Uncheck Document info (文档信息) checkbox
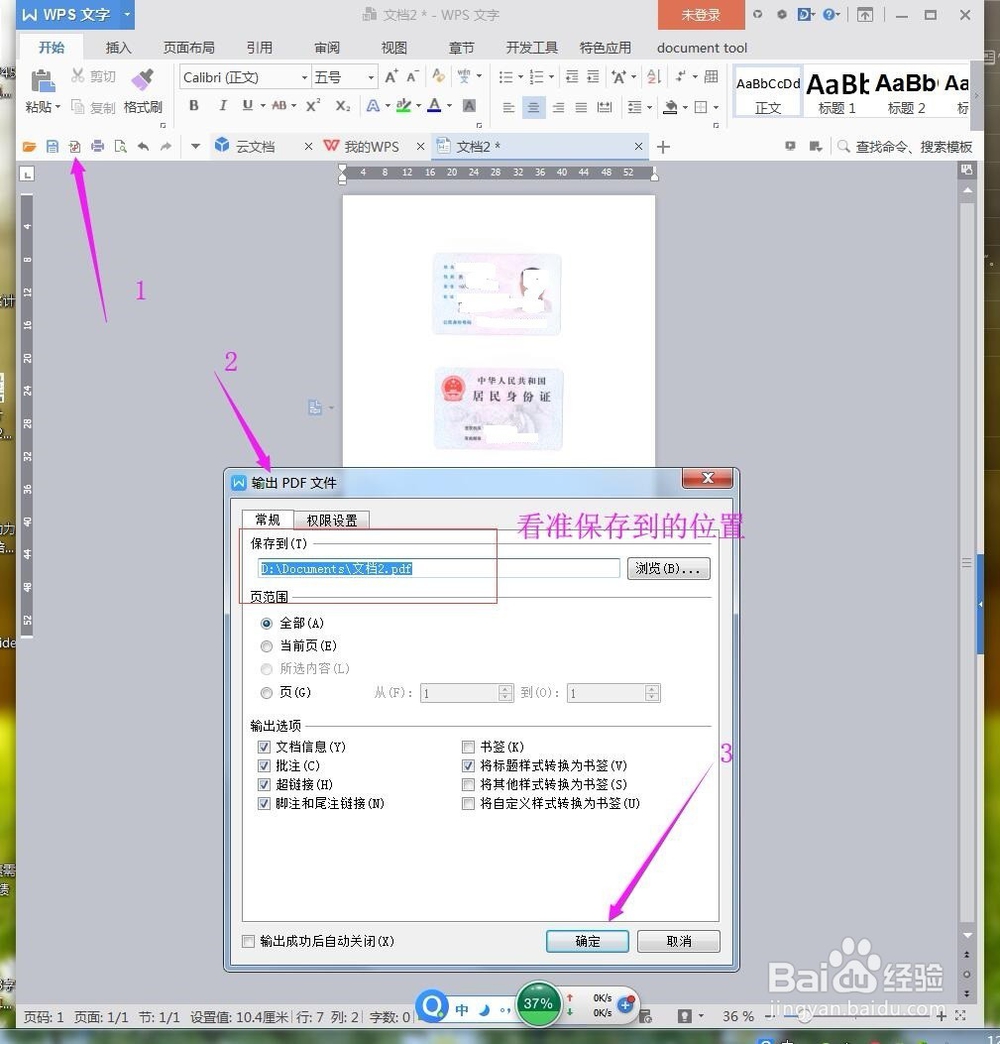 click(x=264, y=747)
